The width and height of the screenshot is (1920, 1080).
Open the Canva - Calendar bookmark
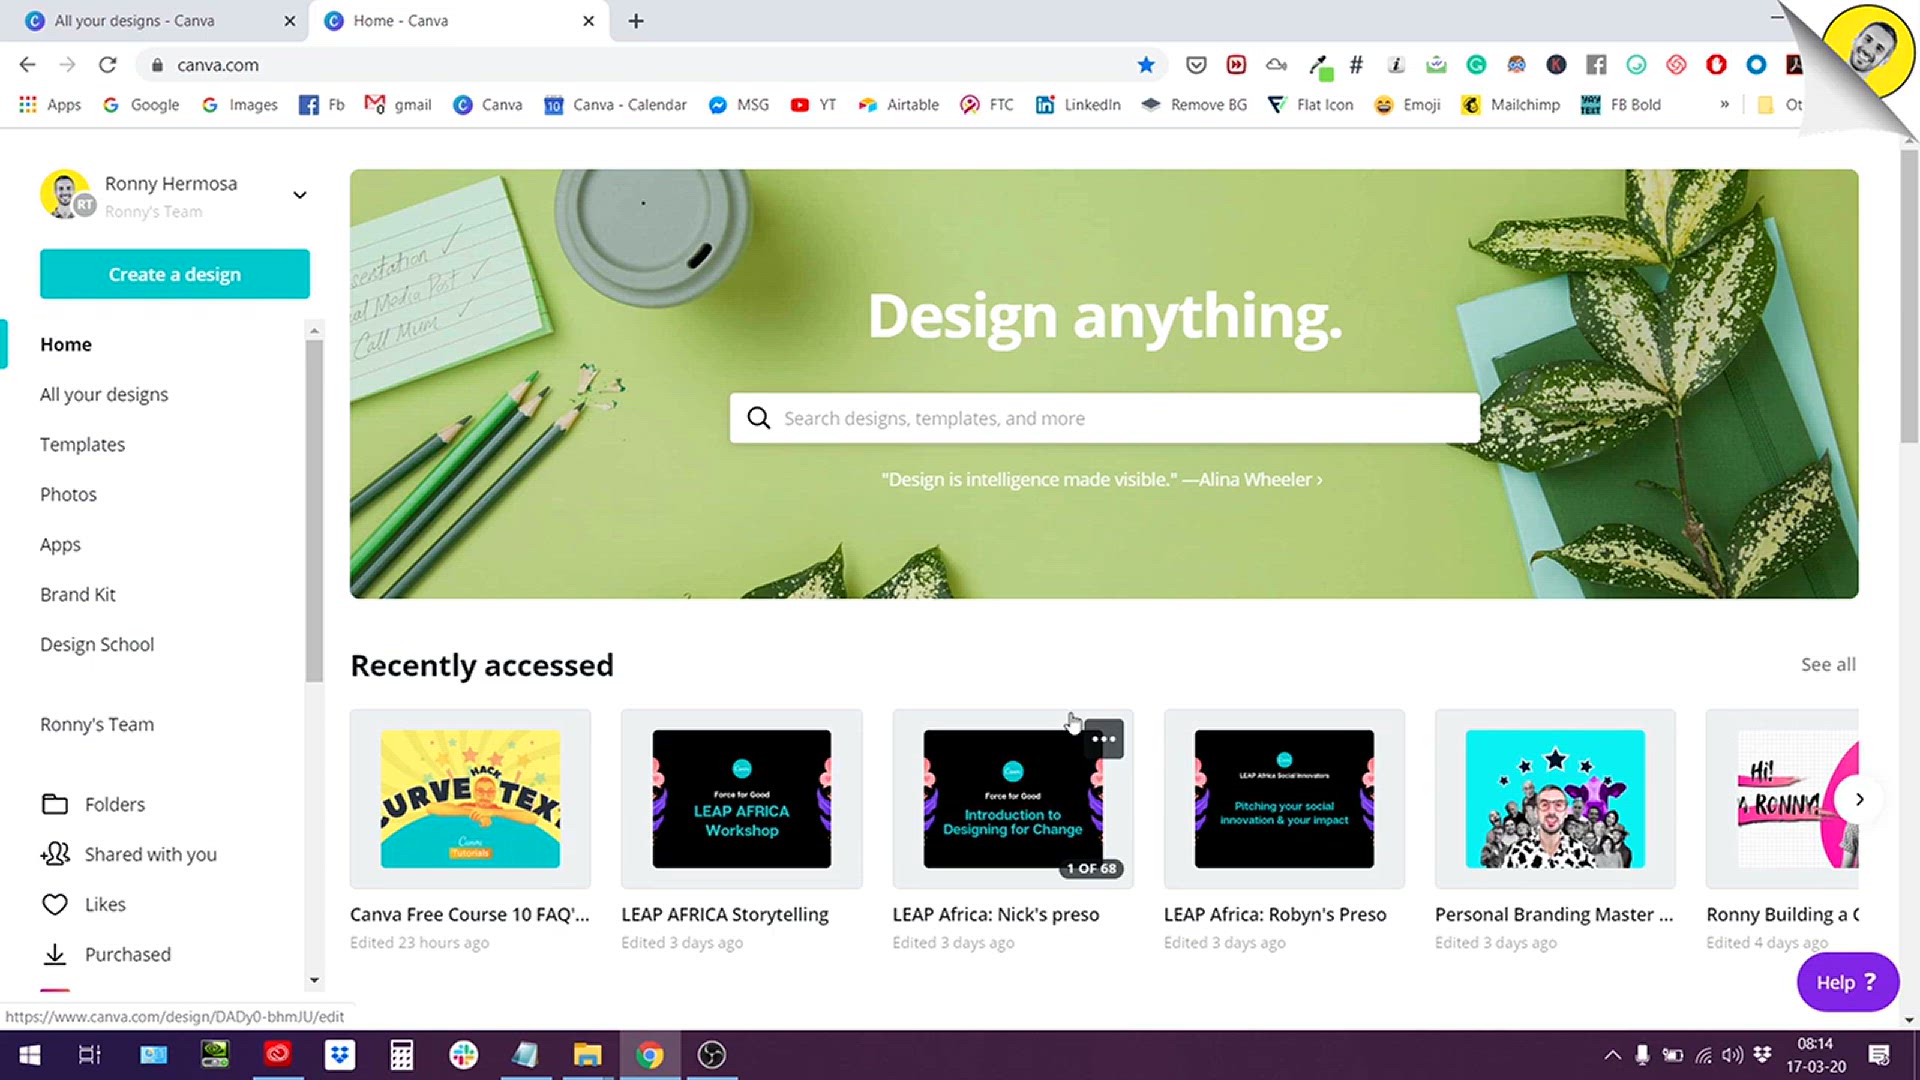(615, 105)
